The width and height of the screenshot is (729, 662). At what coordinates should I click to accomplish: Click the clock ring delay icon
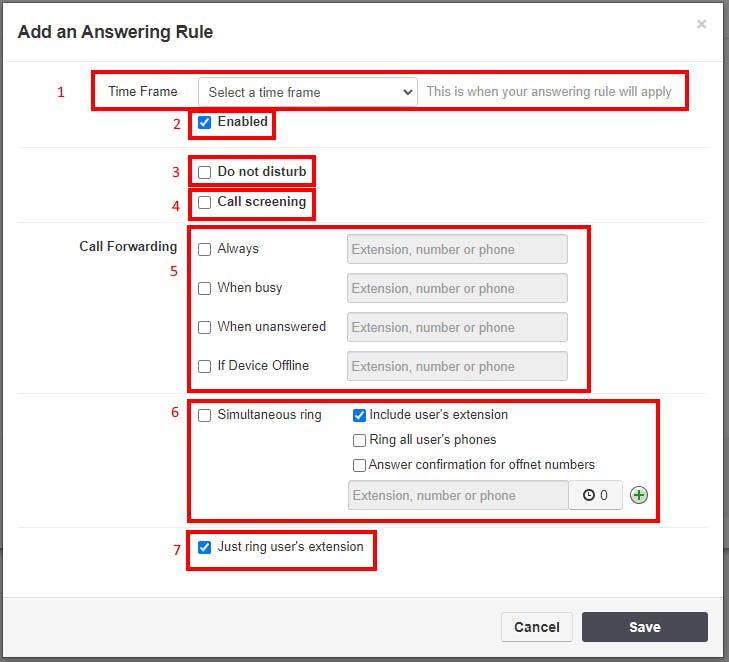click(x=589, y=495)
